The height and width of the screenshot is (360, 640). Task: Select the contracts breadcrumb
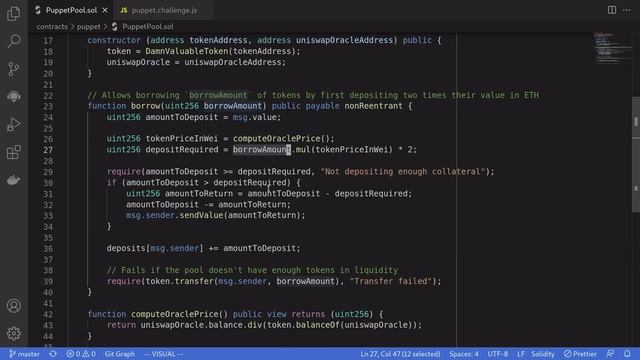(52, 27)
